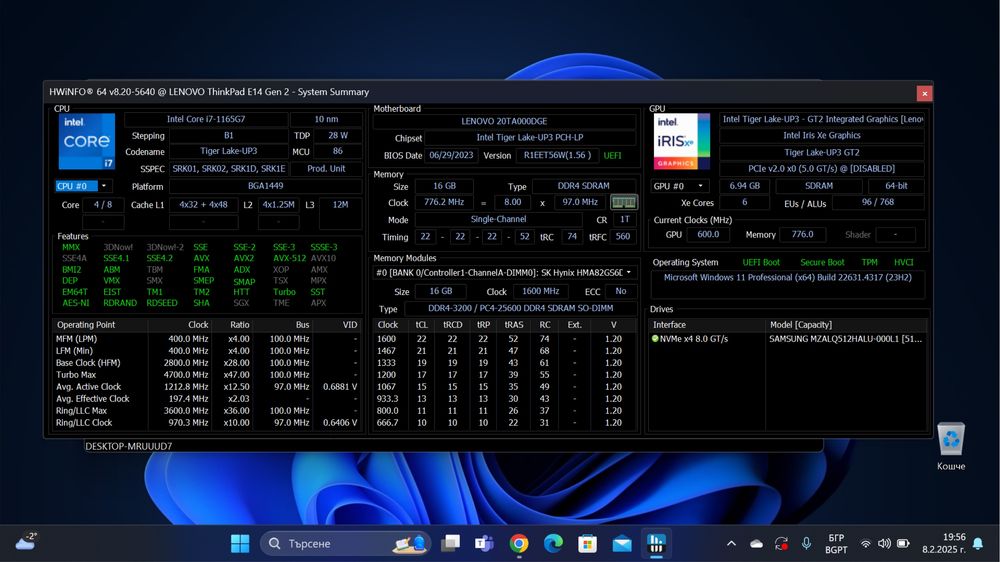
Task: Click the Intel Core i7-1165G7 CPU name field
Action: click(206, 119)
